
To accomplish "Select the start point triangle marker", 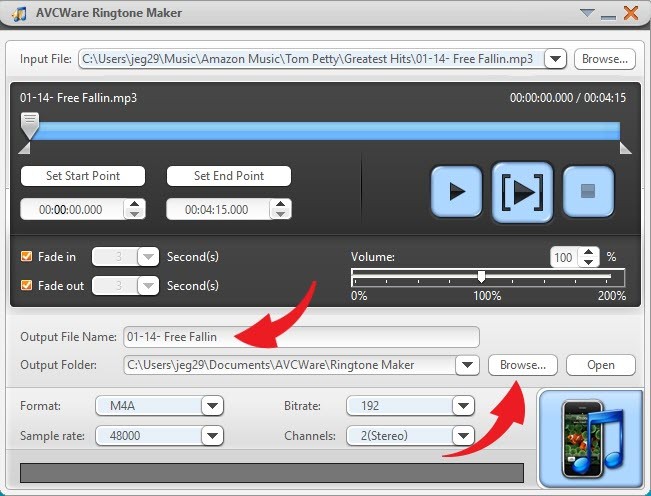I will (x=24, y=148).
